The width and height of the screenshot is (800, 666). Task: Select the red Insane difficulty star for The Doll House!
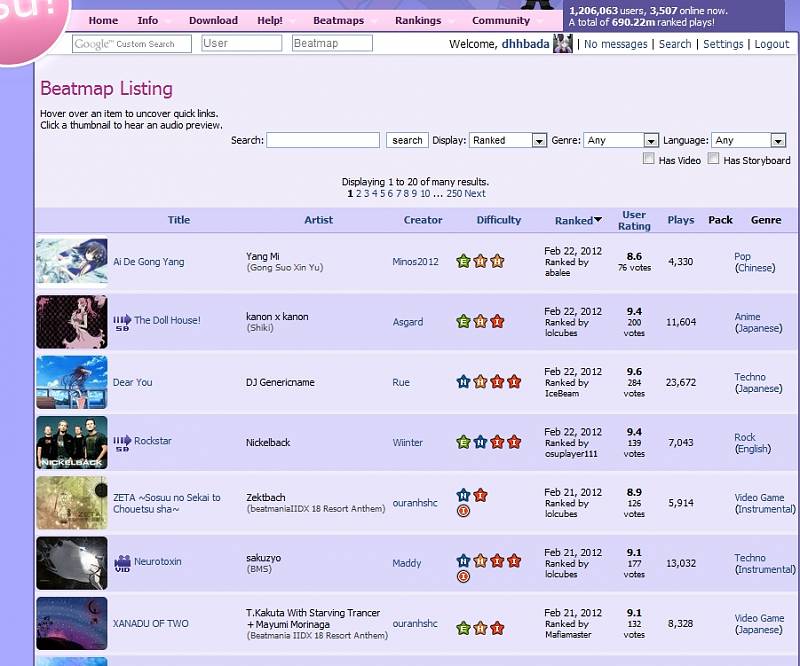[x=497, y=322]
